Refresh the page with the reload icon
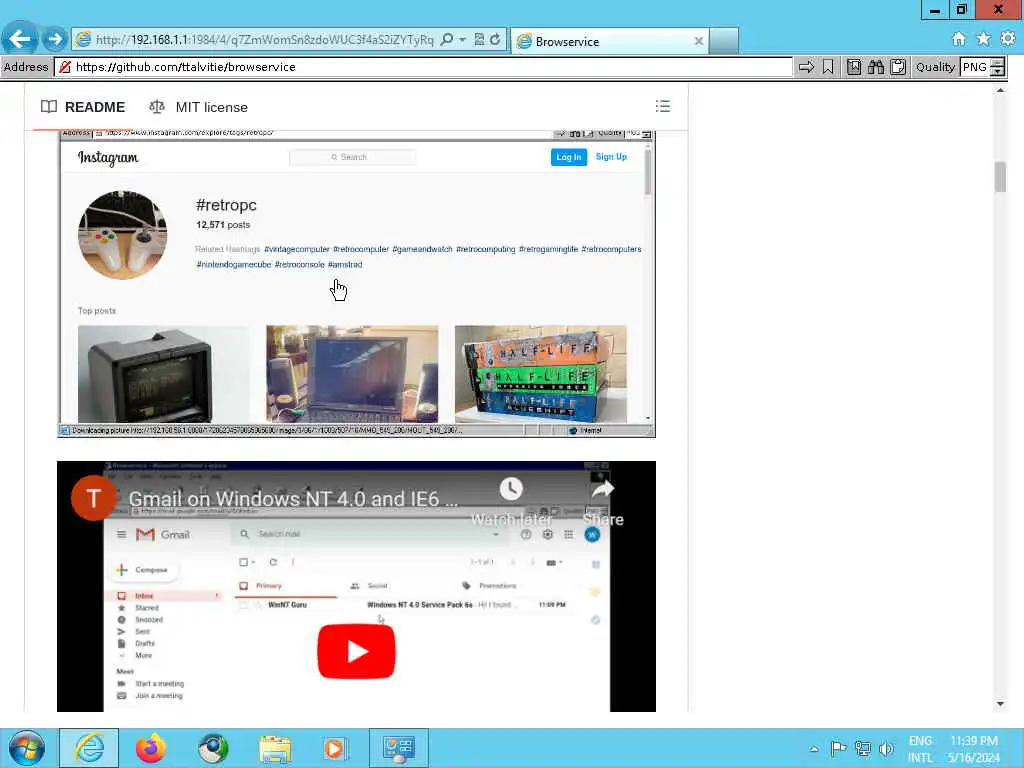 click(495, 40)
